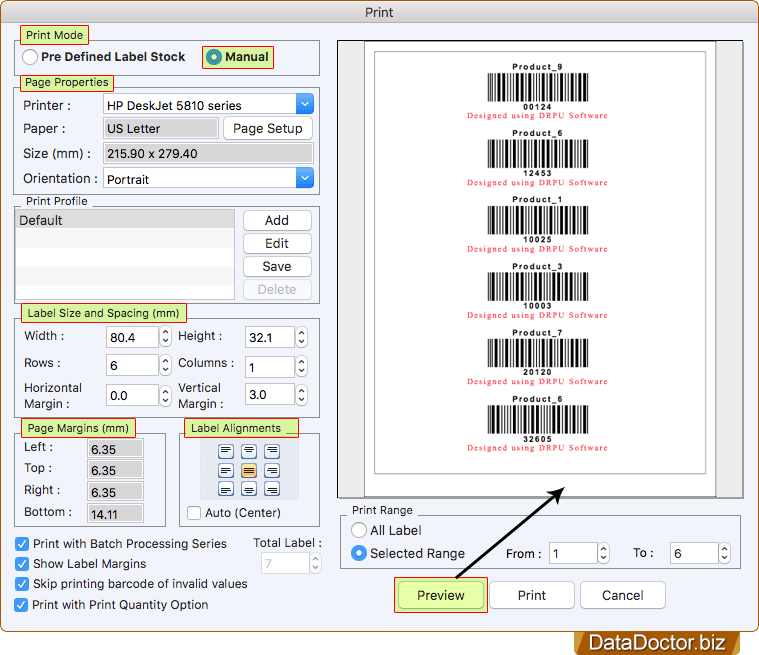The width and height of the screenshot is (759, 655).
Task: Select top-center label alignment icon
Action: pos(249,451)
